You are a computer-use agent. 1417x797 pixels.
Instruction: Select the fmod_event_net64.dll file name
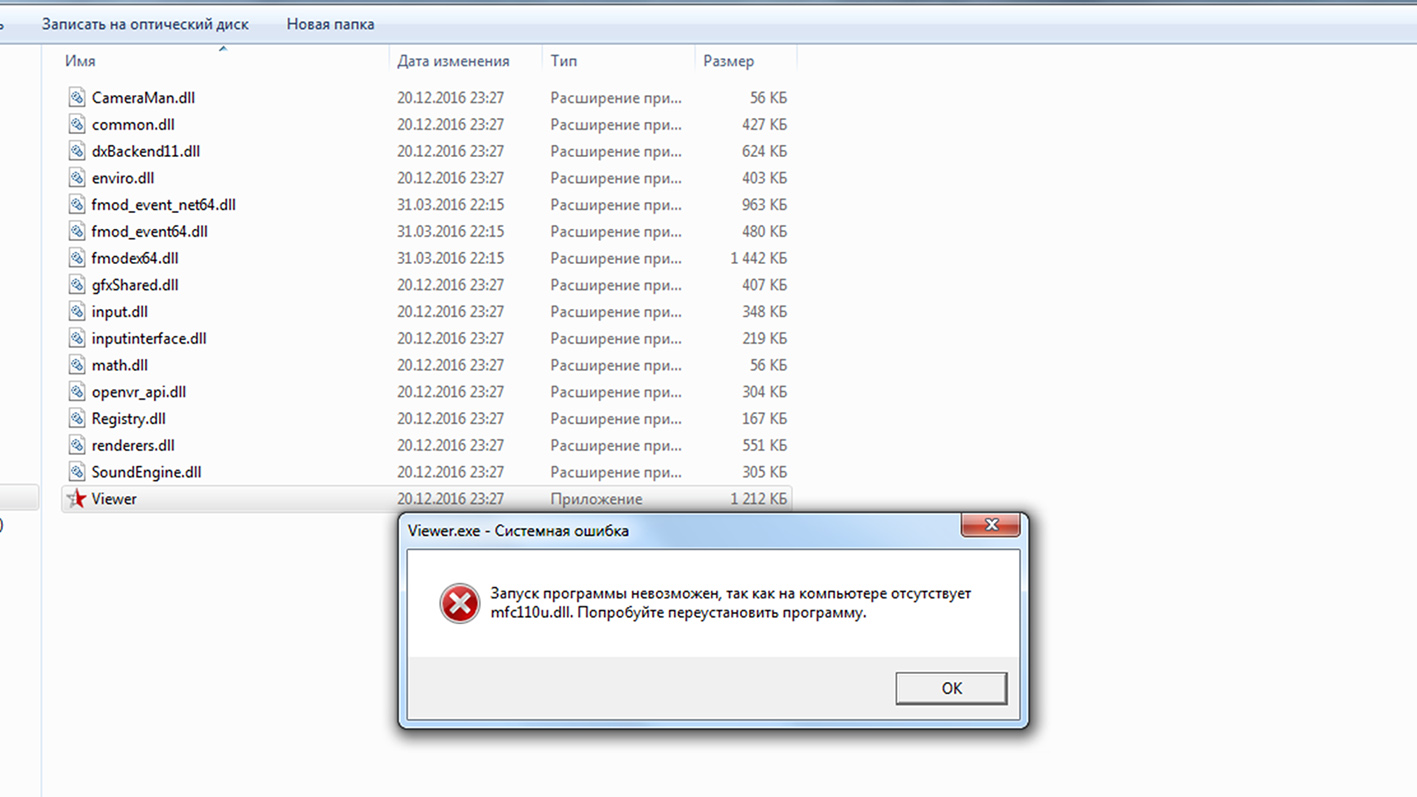click(x=163, y=204)
